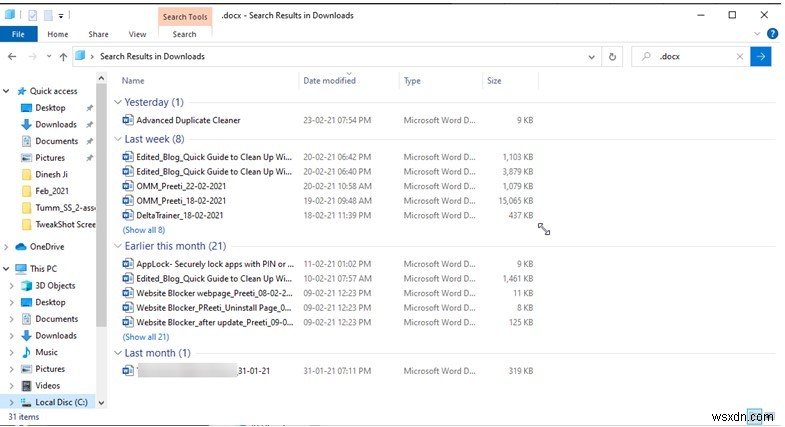Click the Search Tools contextual tab
The image size is (785, 427).
(185, 17)
